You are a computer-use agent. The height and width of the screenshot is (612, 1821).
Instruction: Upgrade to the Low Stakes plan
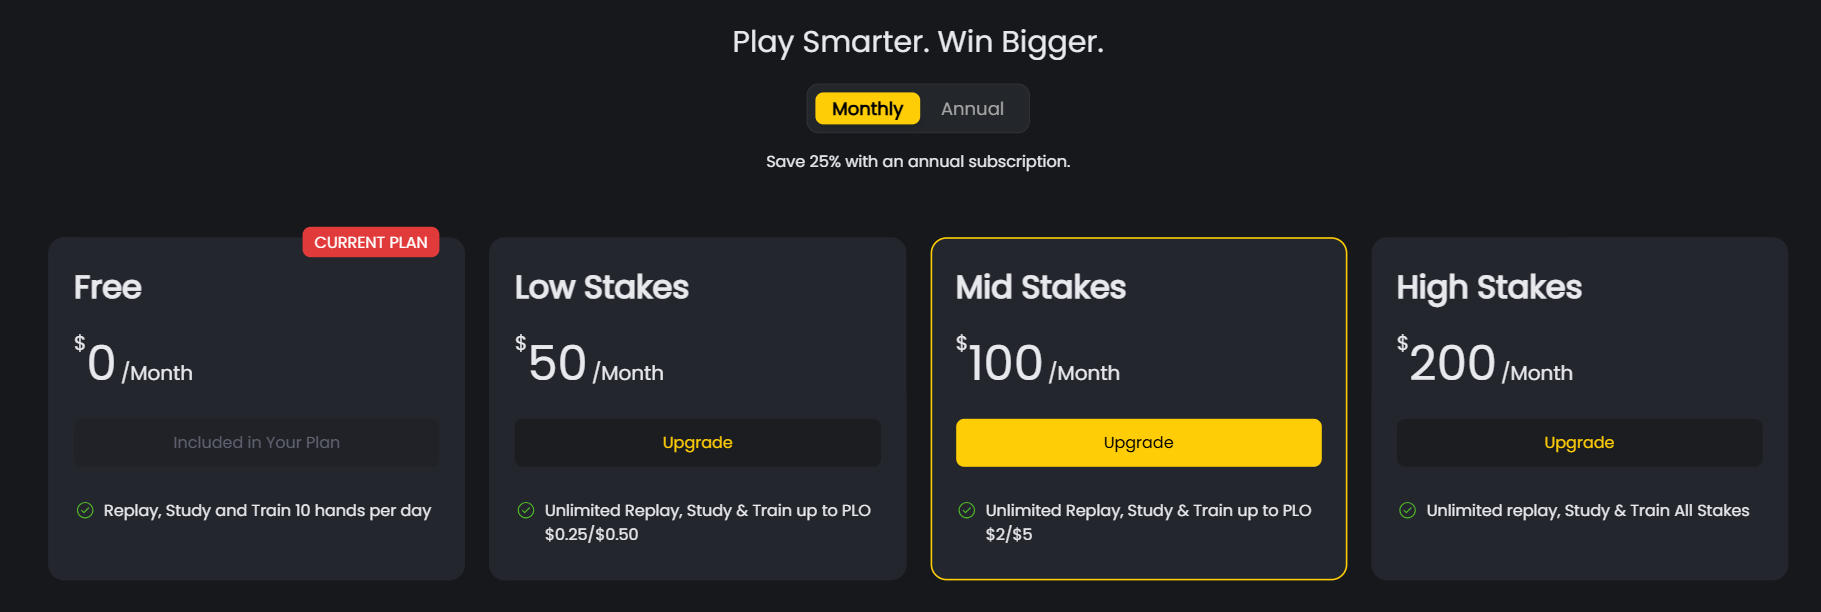pos(697,442)
